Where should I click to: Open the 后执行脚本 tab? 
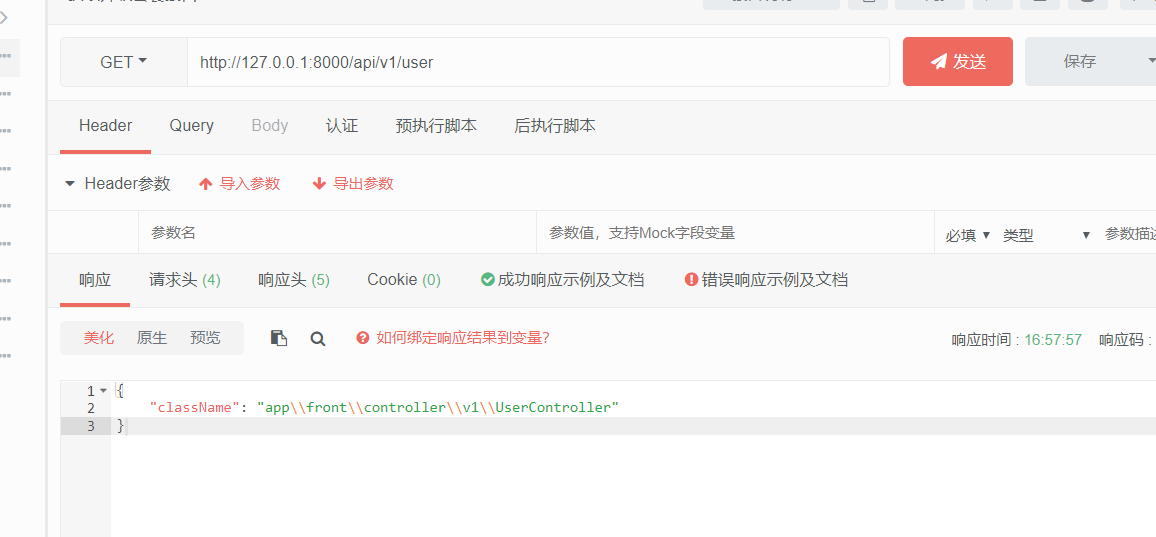coord(555,125)
